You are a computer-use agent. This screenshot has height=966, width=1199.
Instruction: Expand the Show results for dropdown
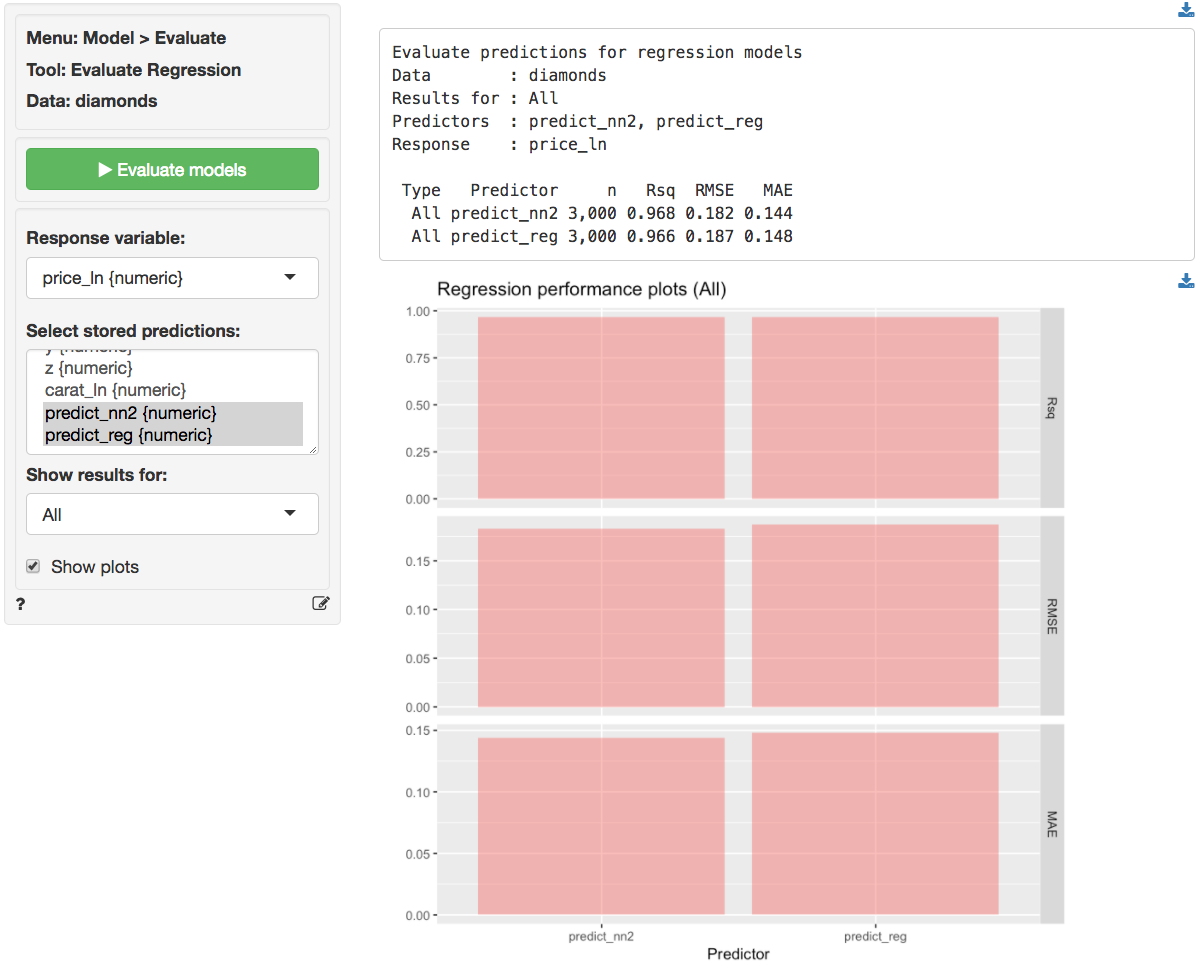point(172,514)
